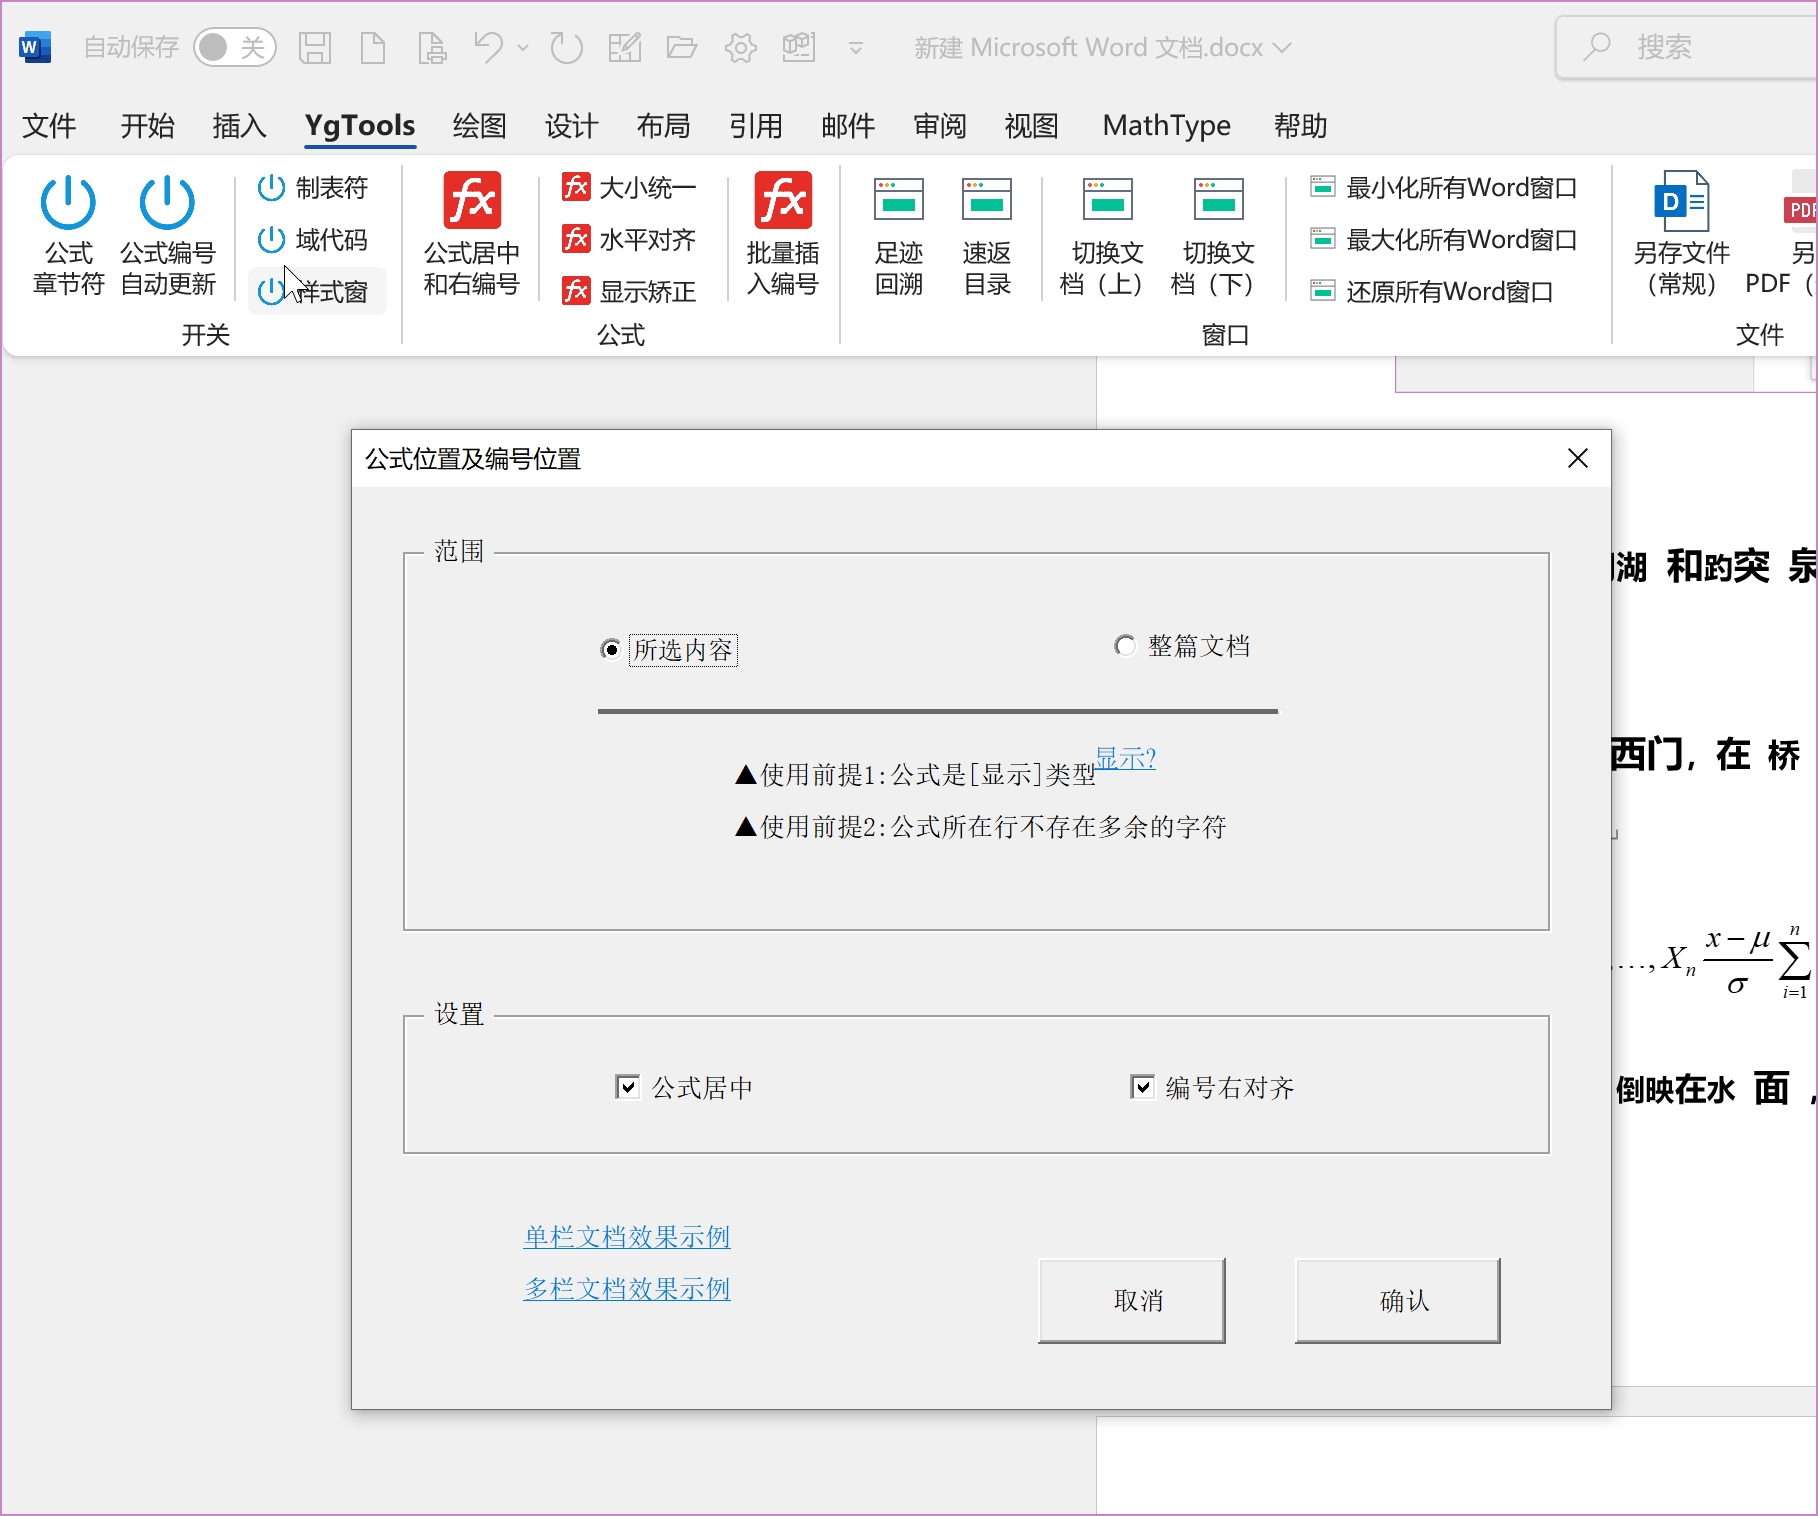Click 另存文件（常规） icon

[x=1682, y=235]
